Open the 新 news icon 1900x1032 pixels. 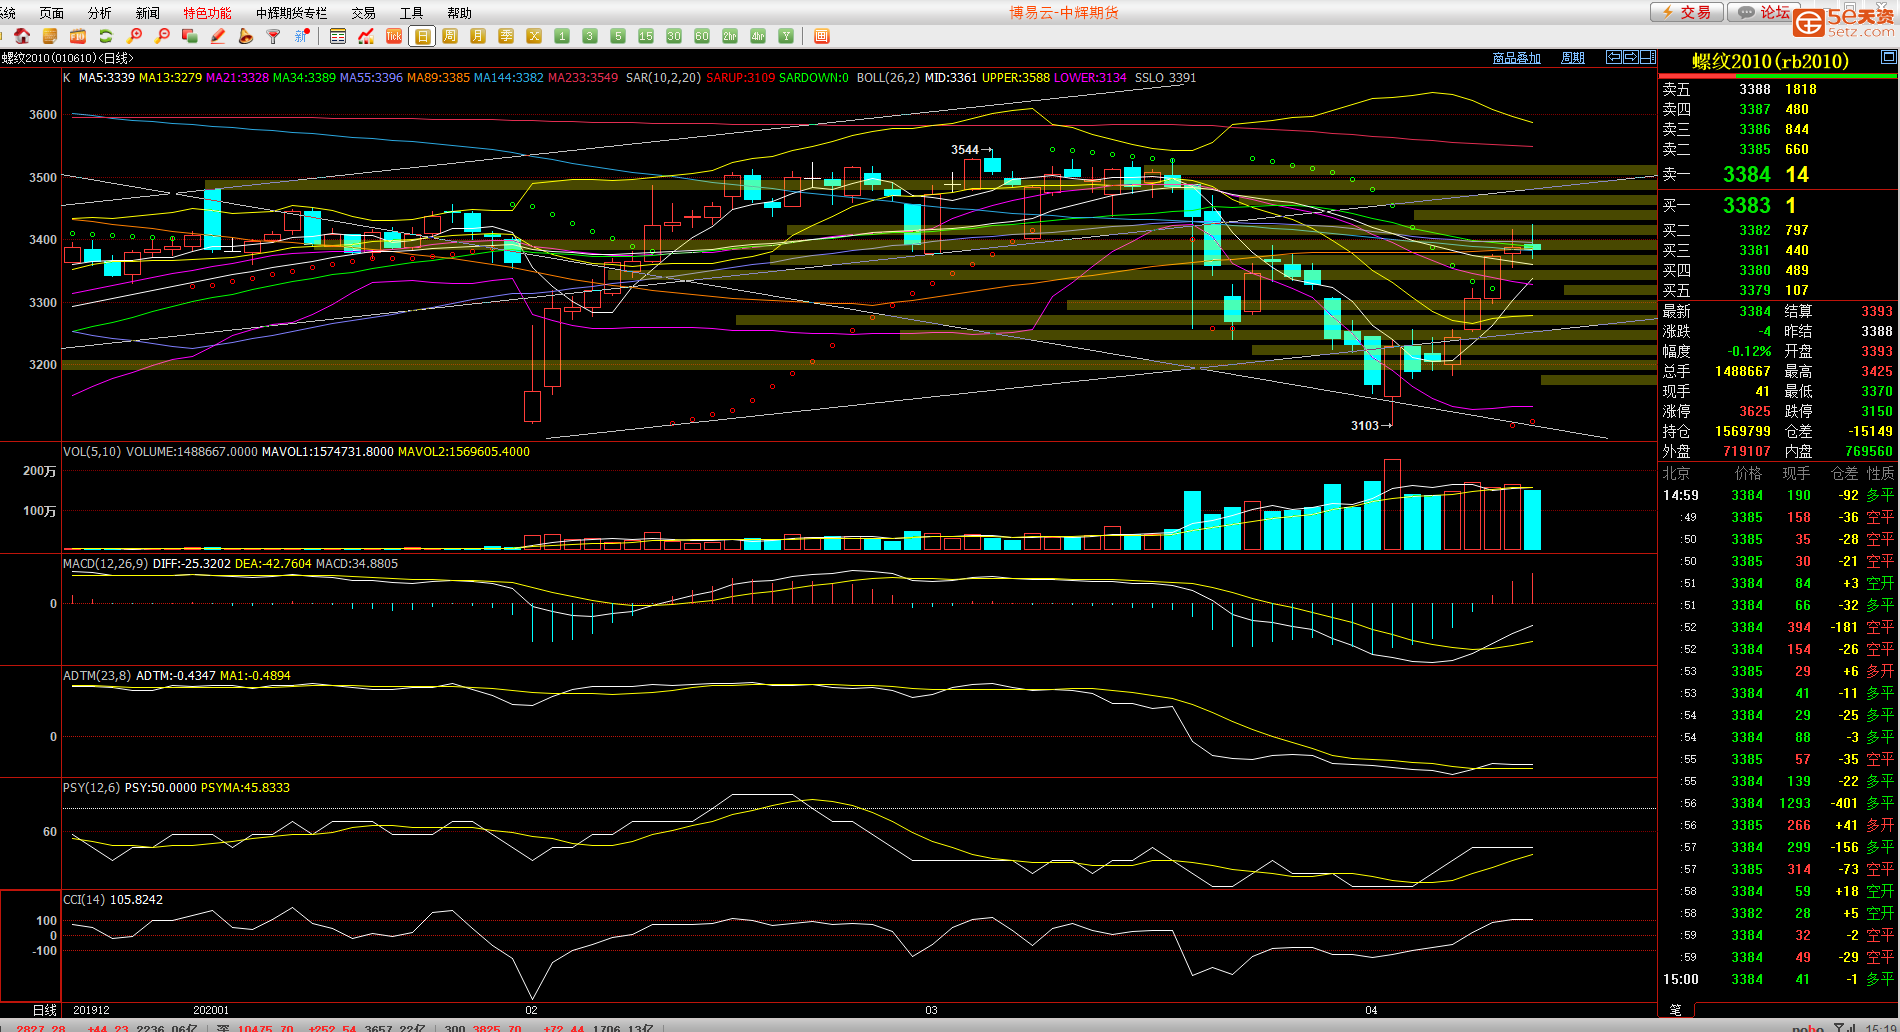tap(301, 36)
